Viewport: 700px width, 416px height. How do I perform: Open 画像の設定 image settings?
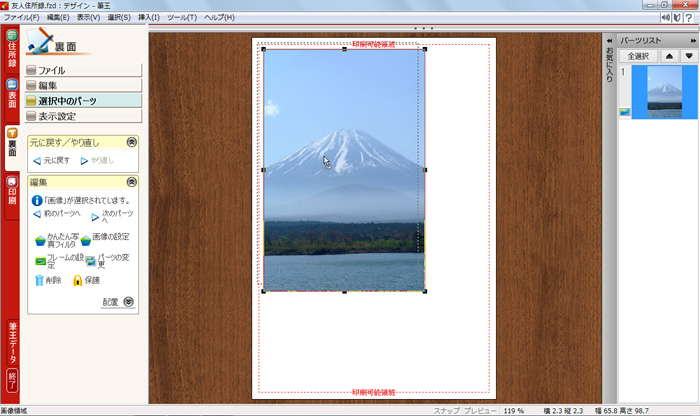86,240
